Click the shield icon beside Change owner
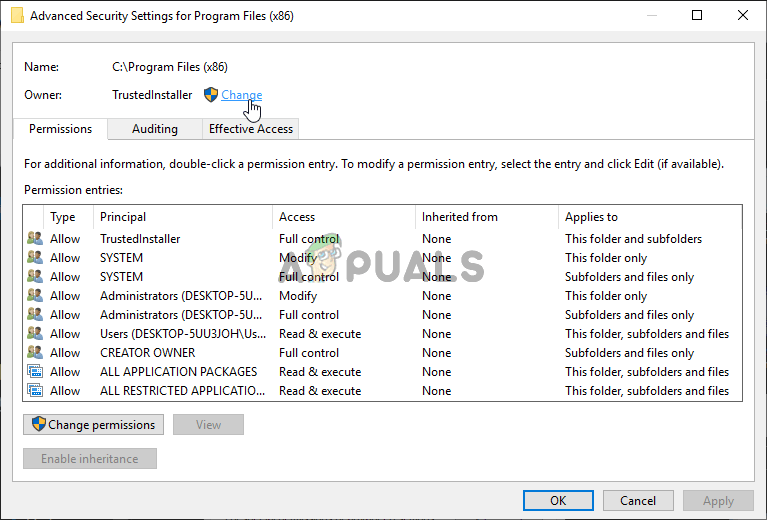767x520 pixels. click(210, 95)
